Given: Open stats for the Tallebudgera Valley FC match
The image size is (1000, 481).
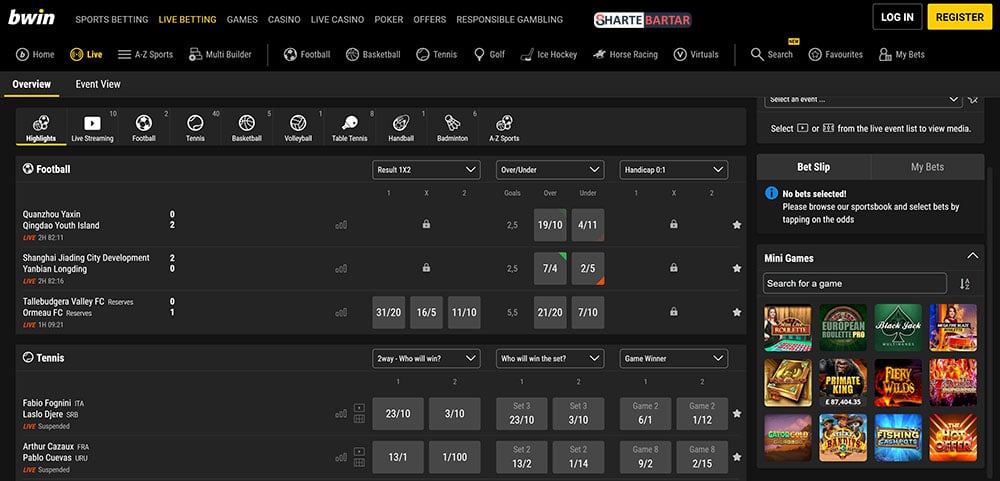Looking at the screenshot, I should point(341,313).
